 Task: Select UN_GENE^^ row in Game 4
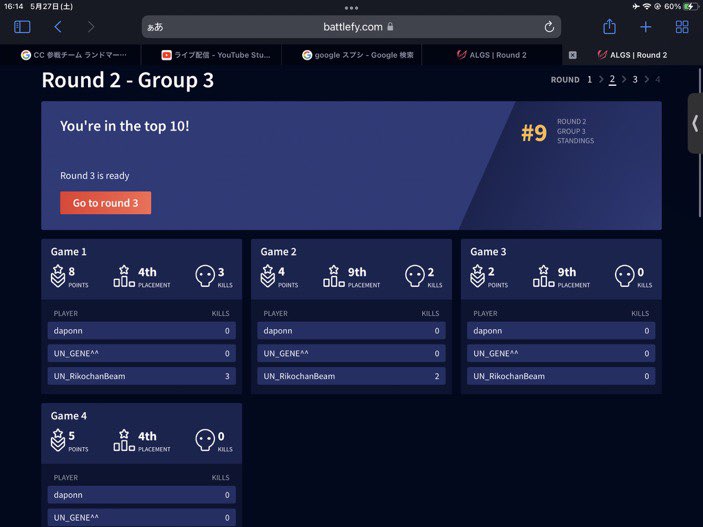142,518
